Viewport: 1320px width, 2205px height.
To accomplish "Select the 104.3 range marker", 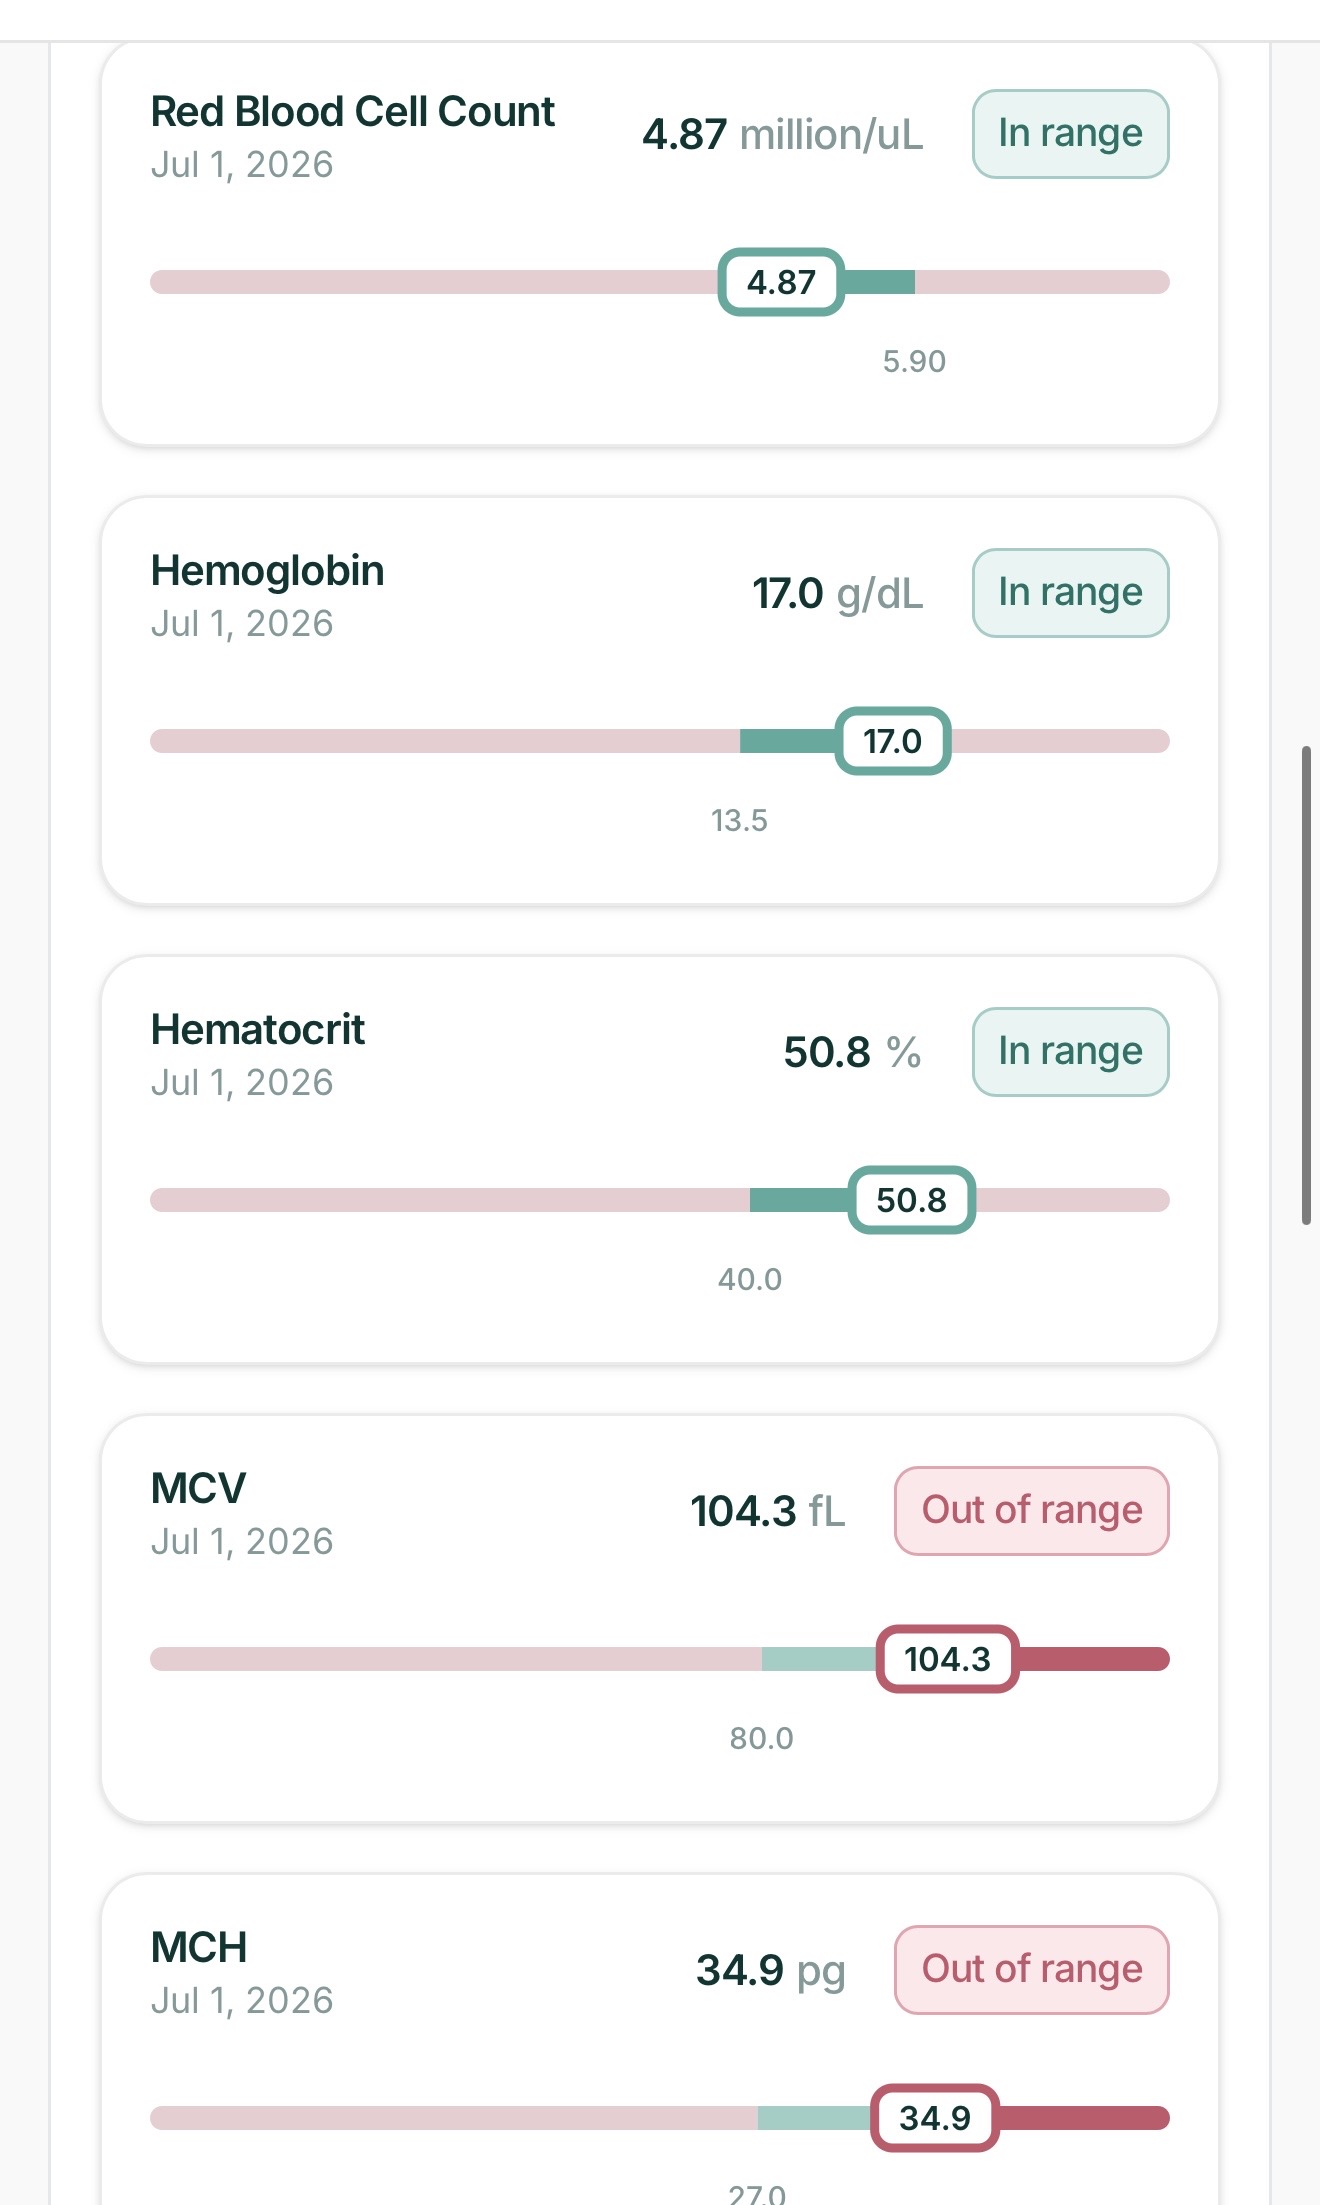I will pos(947,1659).
